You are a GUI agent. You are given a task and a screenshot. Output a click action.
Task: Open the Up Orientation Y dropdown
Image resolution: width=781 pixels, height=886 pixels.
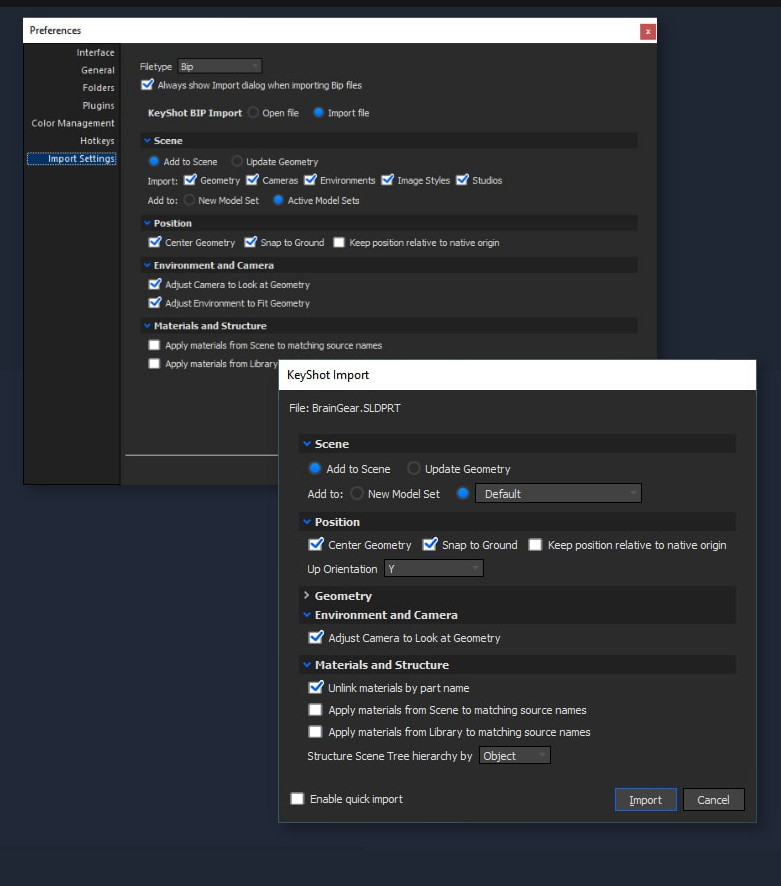pos(433,568)
